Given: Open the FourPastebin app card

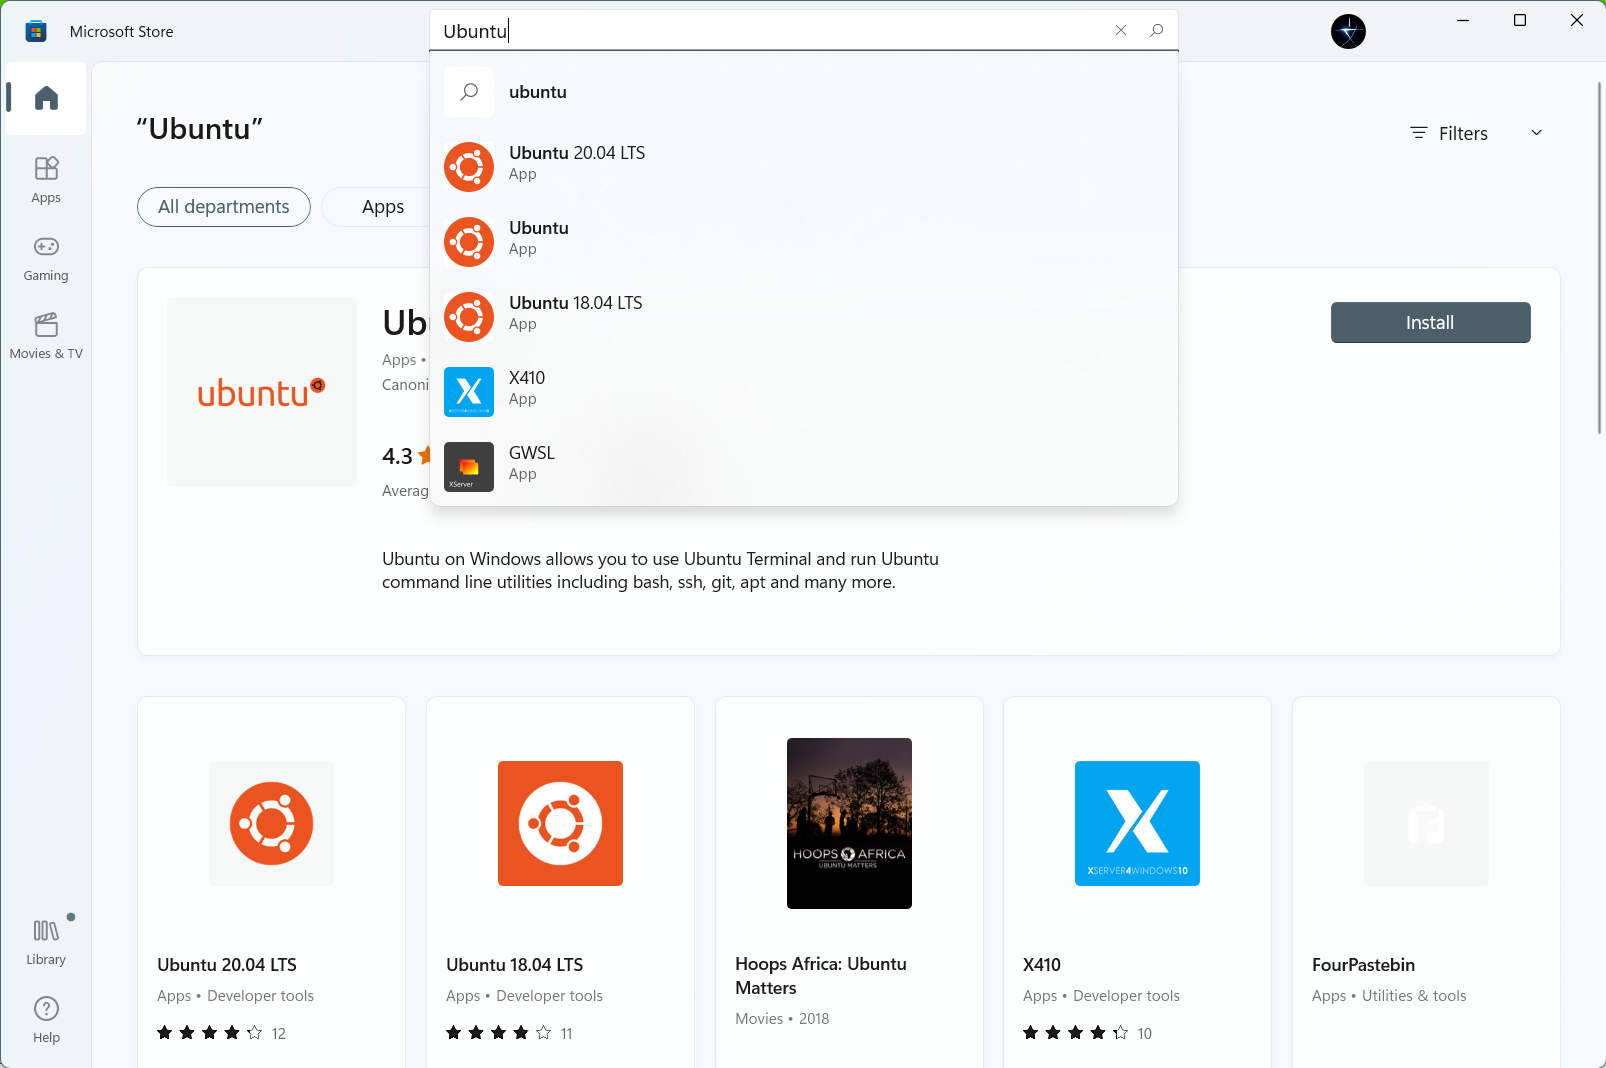Looking at the screenshot, I should (x=1426, y=882).
